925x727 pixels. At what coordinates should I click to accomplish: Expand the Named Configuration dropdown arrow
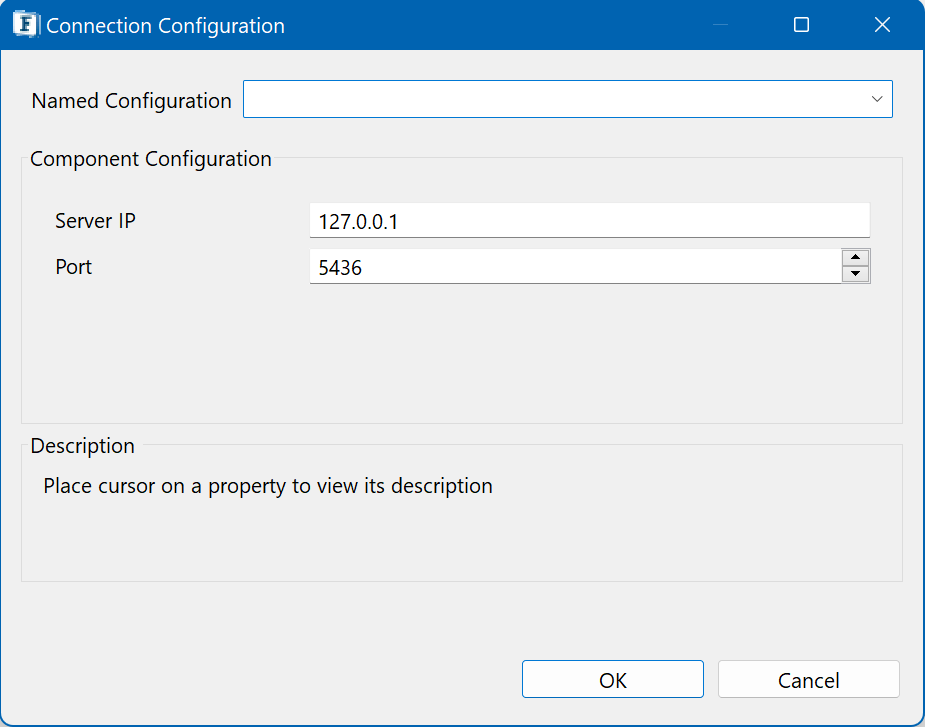(876, 100)
